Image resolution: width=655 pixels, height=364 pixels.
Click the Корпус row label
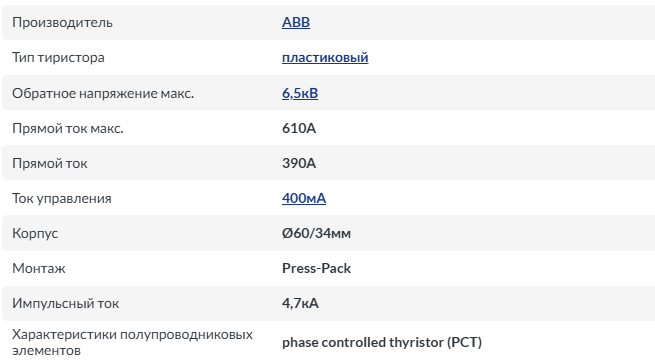coord(35,233)
